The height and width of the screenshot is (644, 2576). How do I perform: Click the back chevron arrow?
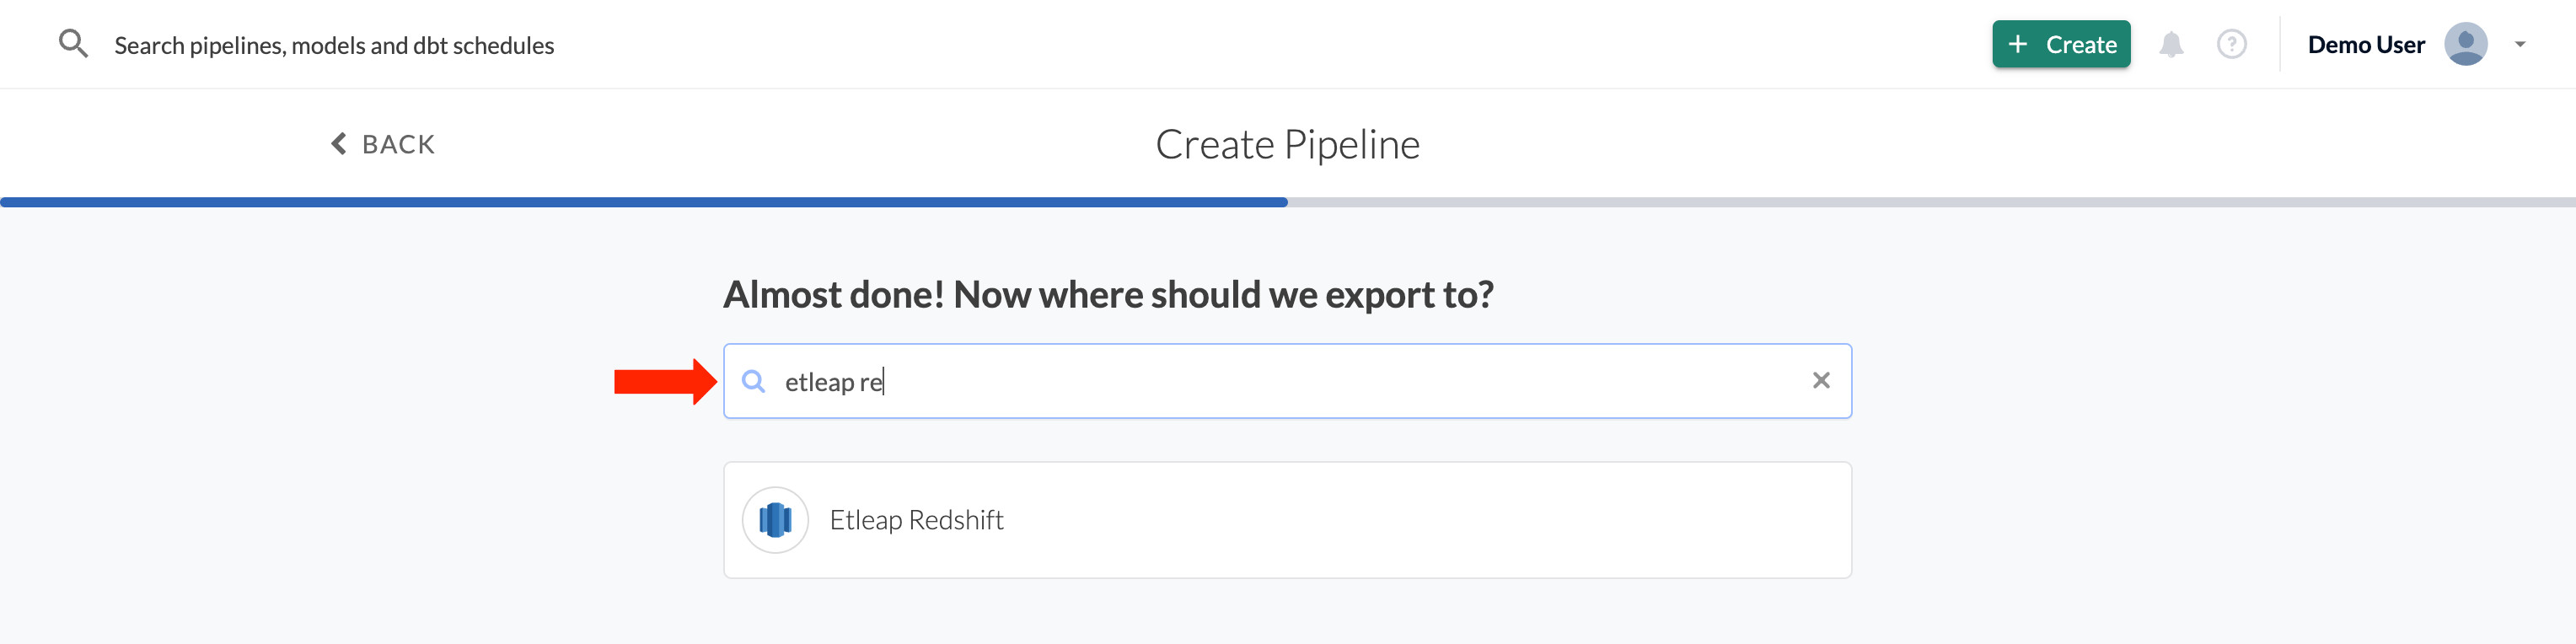pyautogui.click(x=339, y=144)
